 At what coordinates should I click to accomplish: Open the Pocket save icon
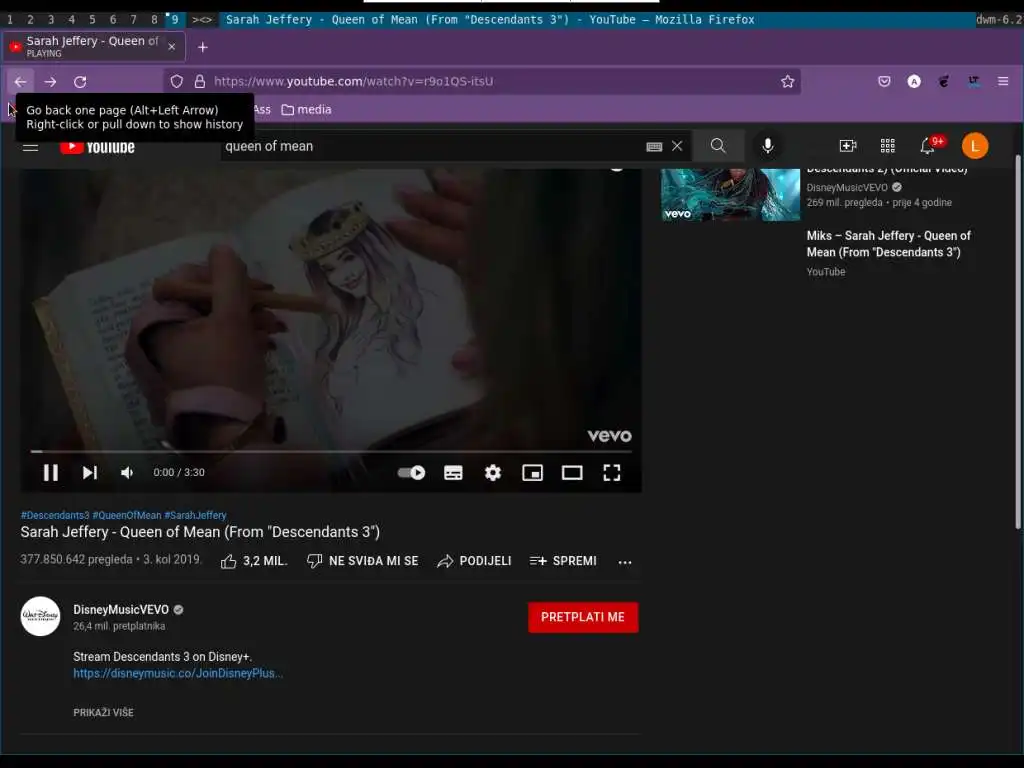click(x=884, y=82)
